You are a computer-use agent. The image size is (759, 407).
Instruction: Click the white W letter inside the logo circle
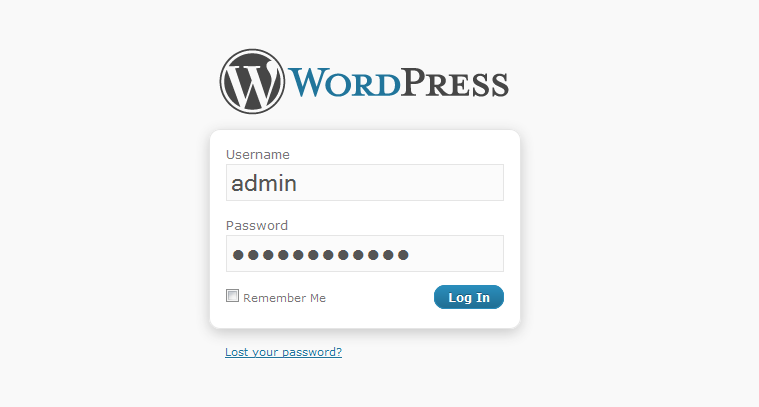(252, 84)
